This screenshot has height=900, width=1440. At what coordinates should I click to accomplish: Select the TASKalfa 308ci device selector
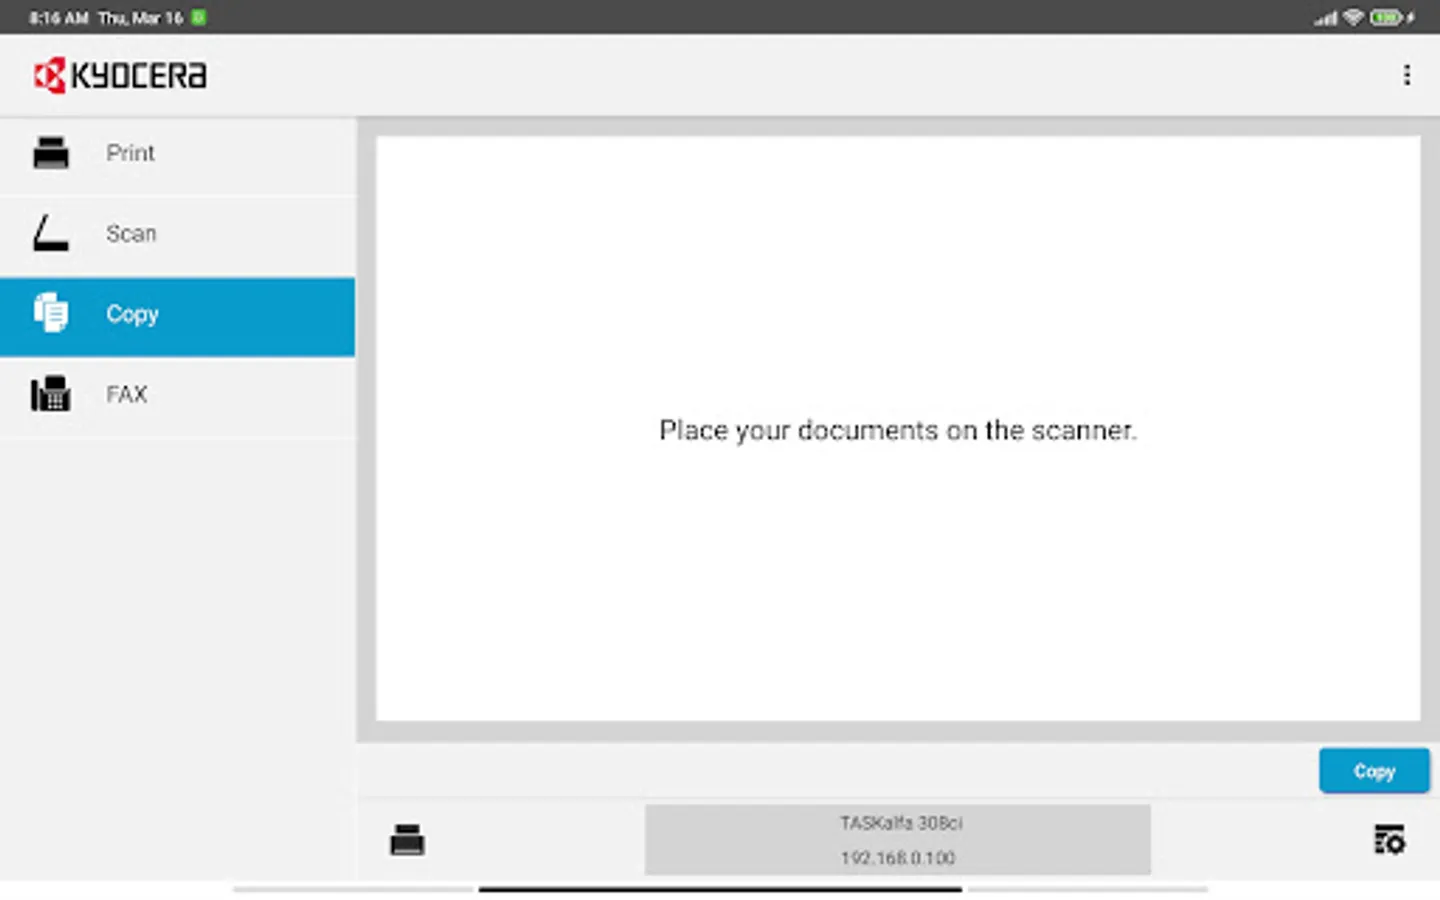click(x=898, y=840)
